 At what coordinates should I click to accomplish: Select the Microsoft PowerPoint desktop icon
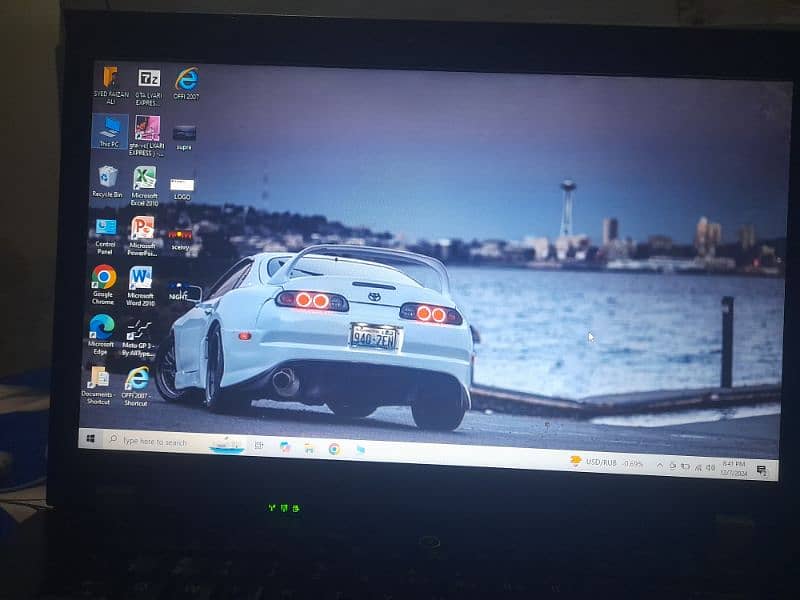pyautogui.click(x=143, y=229)
